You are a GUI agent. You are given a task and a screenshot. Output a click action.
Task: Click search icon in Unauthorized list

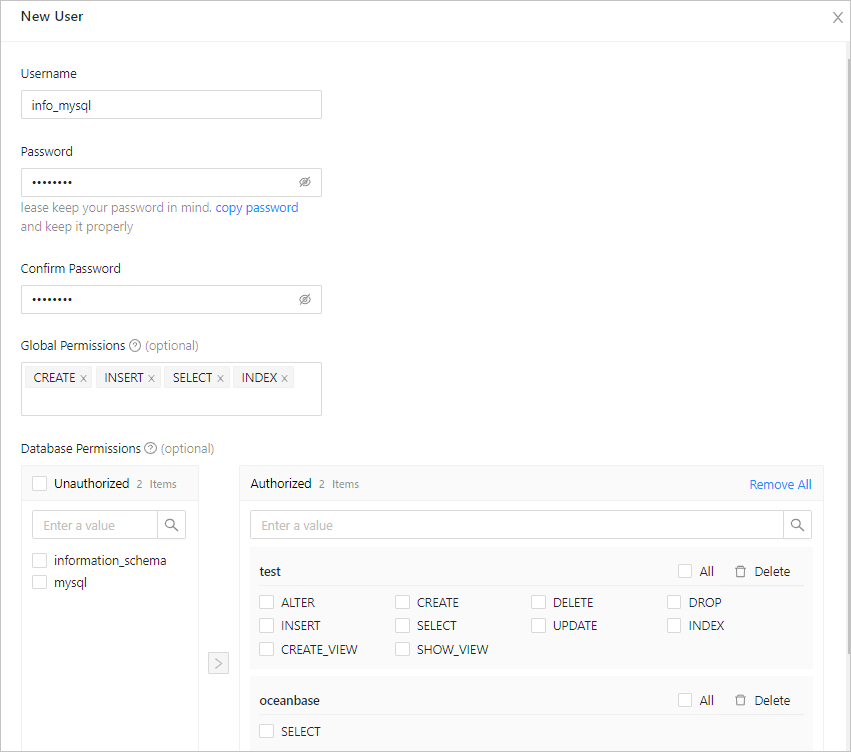click(x=171, y=525)
